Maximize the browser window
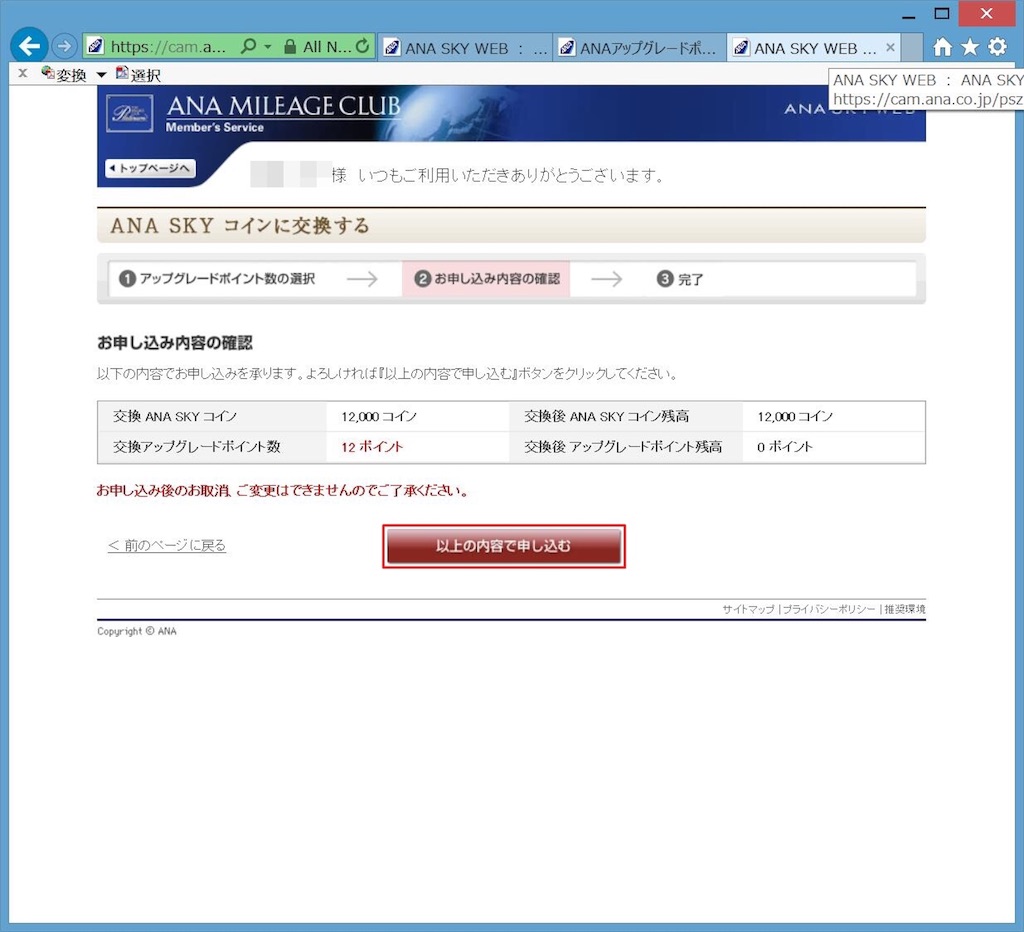The height and width of the screenshot is (932, 1024). coord(942,14)
